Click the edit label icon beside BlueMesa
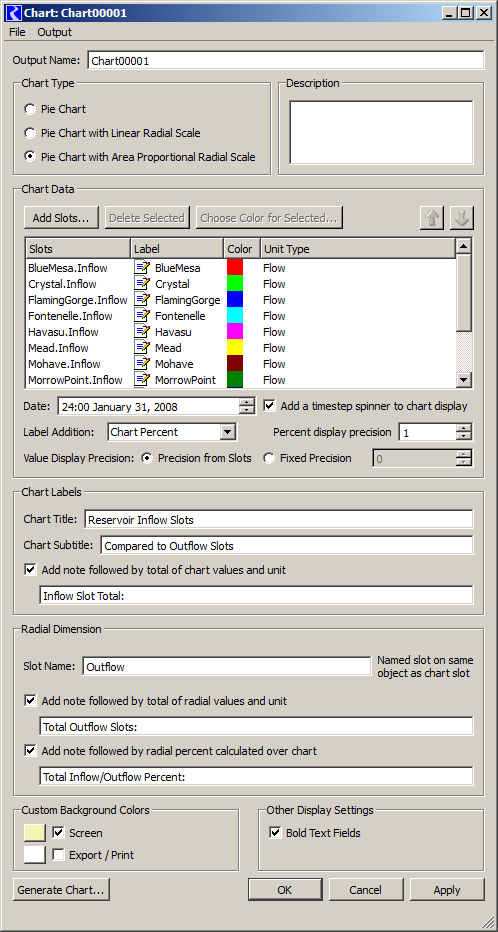 click(142, 268)
